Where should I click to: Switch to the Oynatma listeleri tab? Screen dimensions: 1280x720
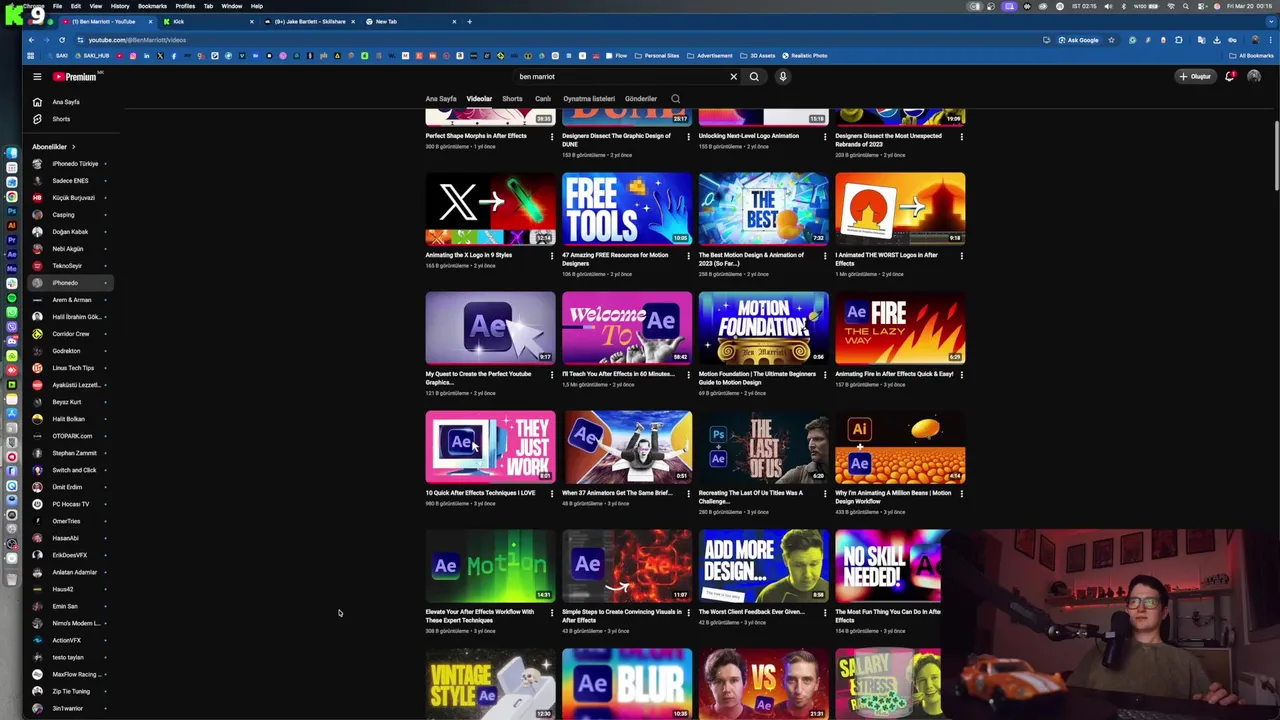point(589,99)
